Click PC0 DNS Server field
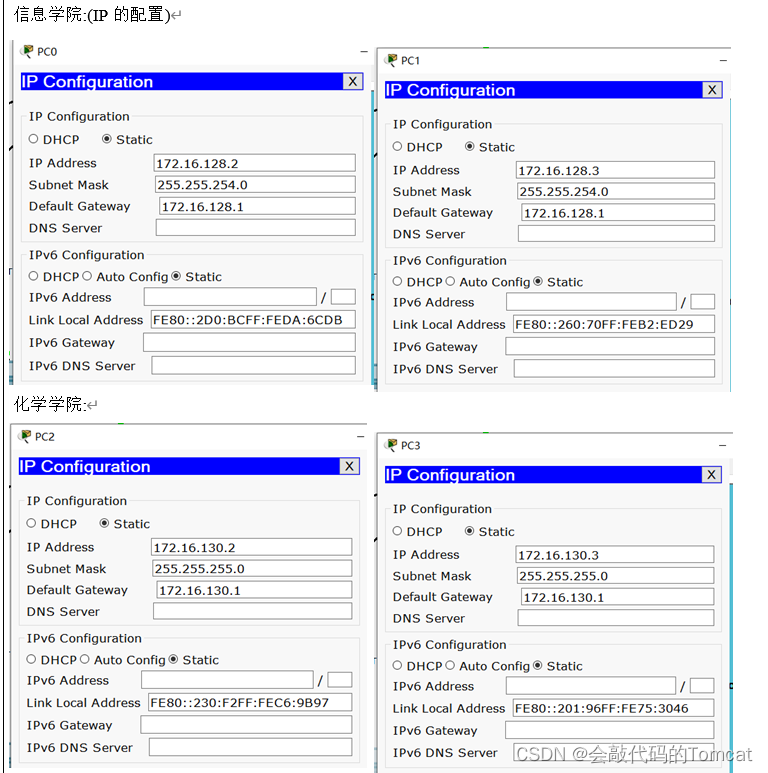768x773 pixels. pyautogui.click(x=255, y=228)
